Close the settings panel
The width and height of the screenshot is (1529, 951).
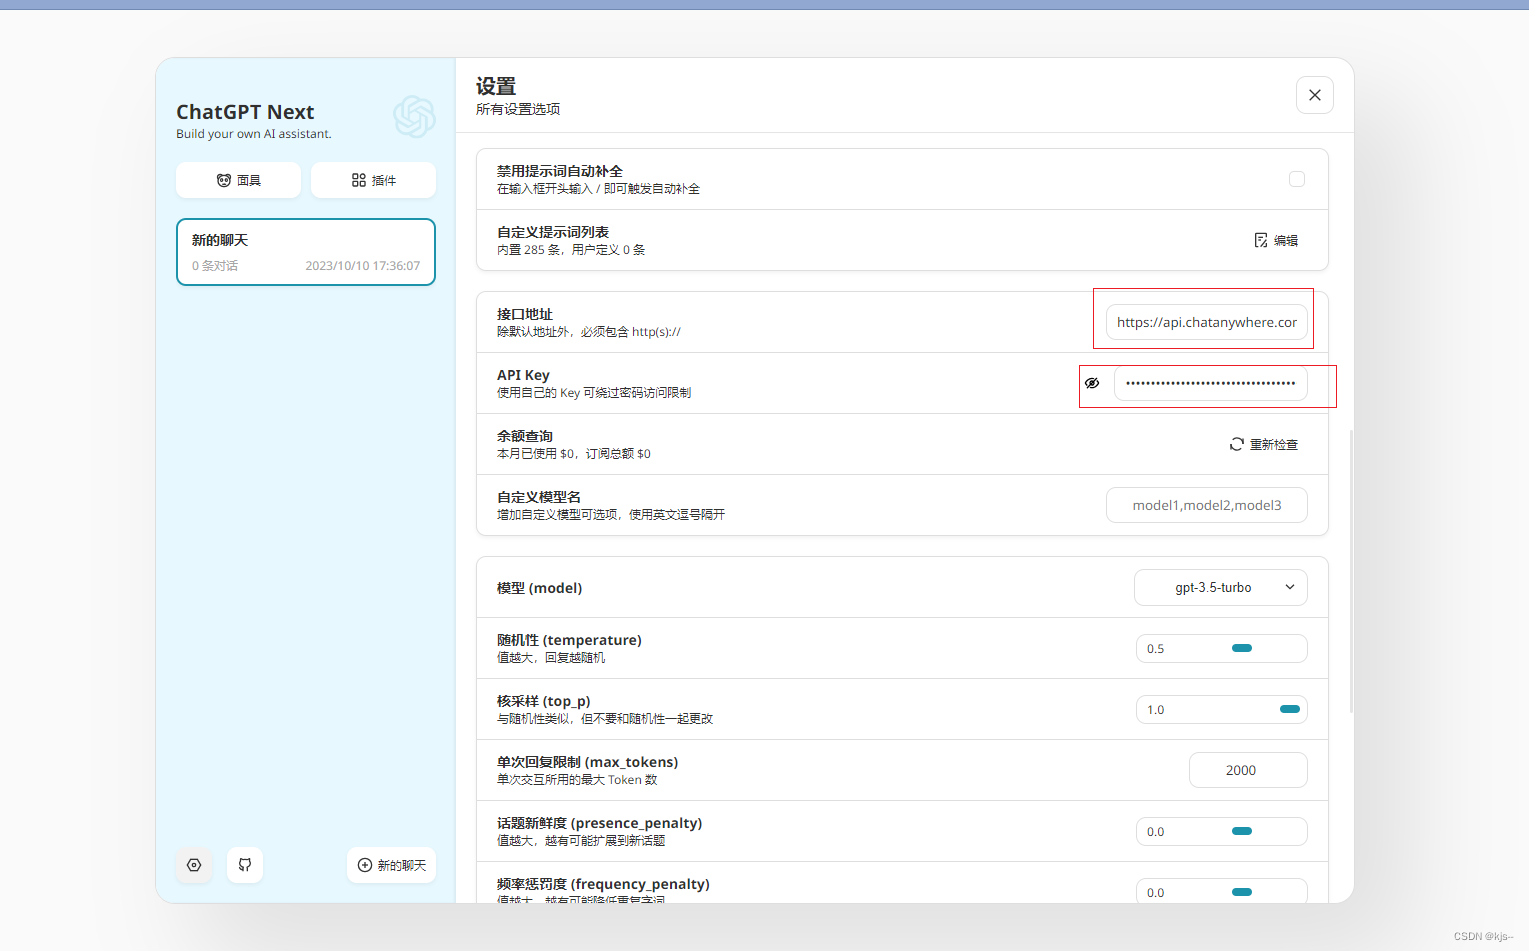(1315, 95)
